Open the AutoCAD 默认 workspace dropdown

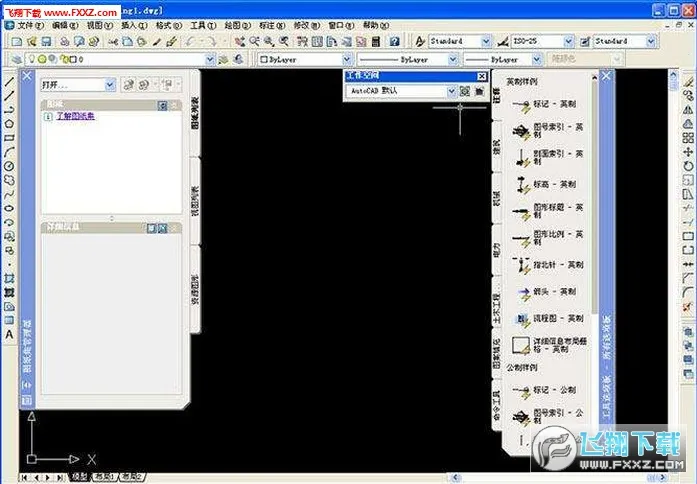pyautogui.click(x=452, y=91)
